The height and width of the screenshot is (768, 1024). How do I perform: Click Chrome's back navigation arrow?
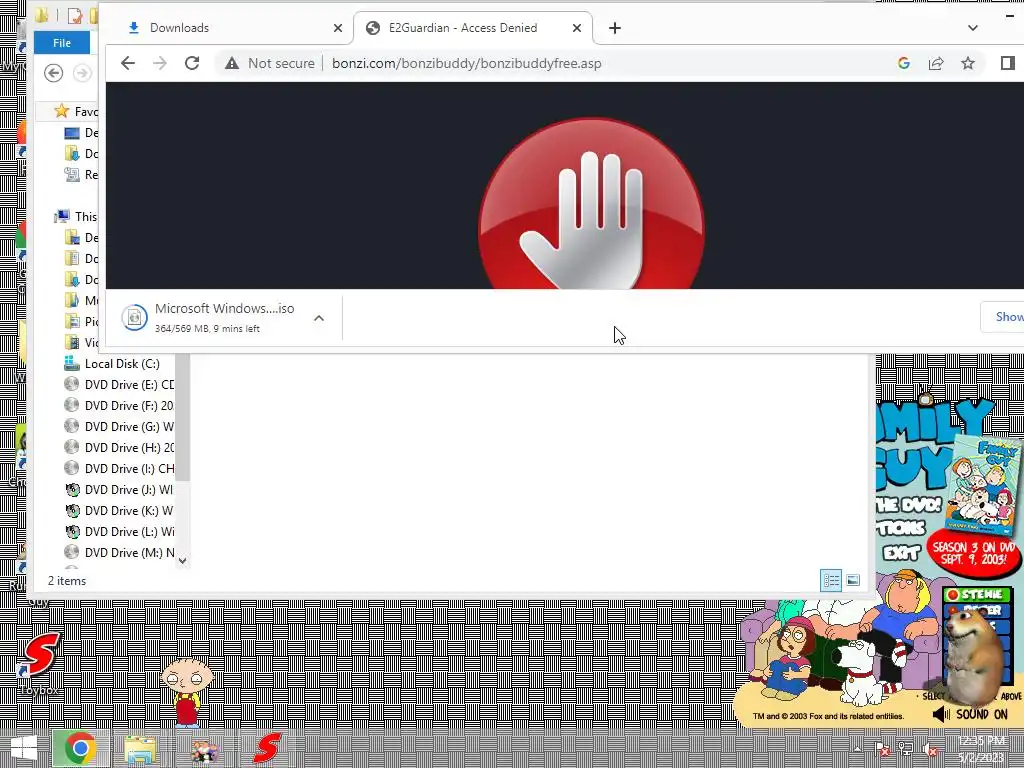point(128,63)
